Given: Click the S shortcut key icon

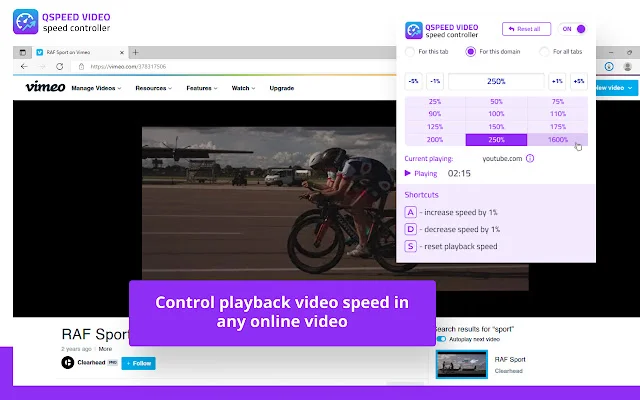Looking at the screenshot, I should coord(410,247).
